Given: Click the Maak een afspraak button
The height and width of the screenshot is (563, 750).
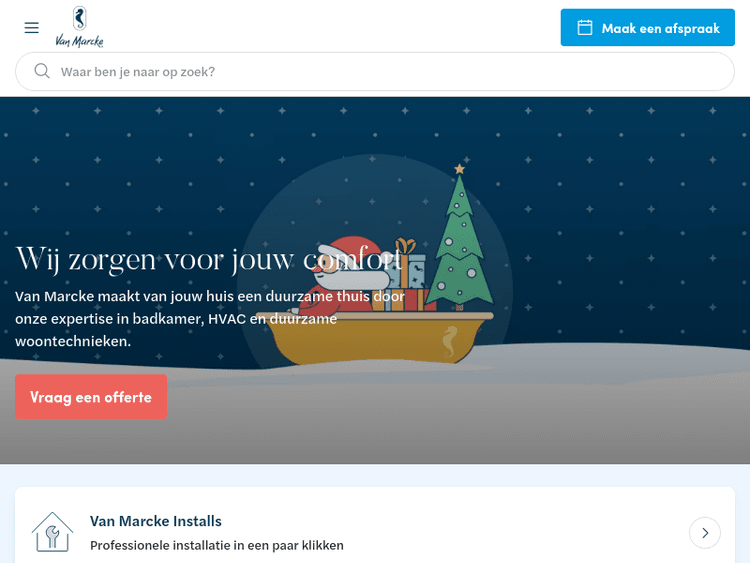Looking at the screenshot, I should coord(648,27).
